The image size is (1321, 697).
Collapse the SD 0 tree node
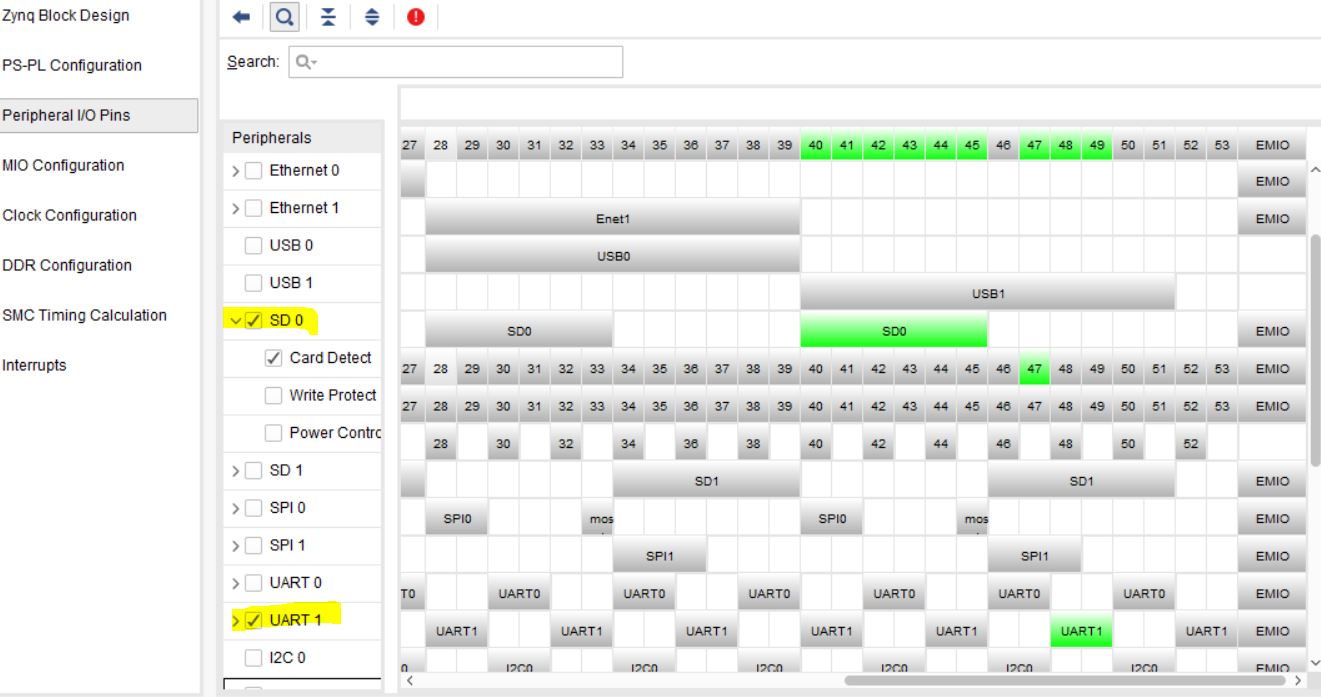pos(236,321)
